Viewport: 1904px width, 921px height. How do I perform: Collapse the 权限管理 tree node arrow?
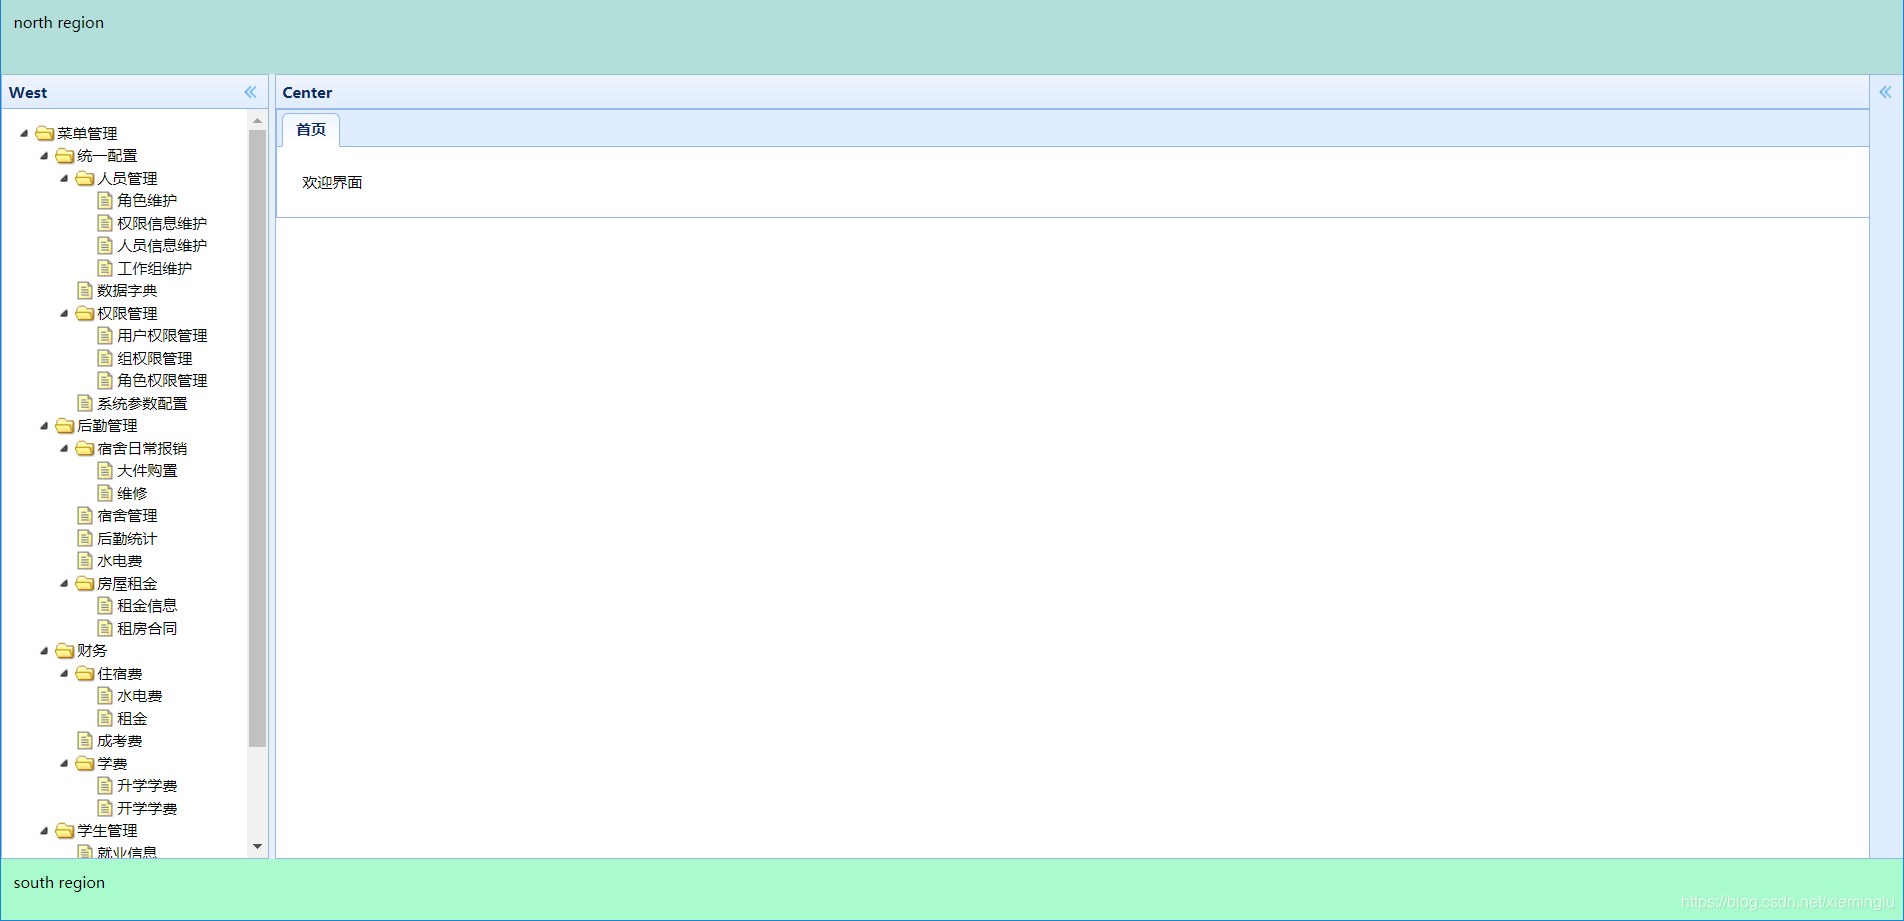[x=64, y=313]
